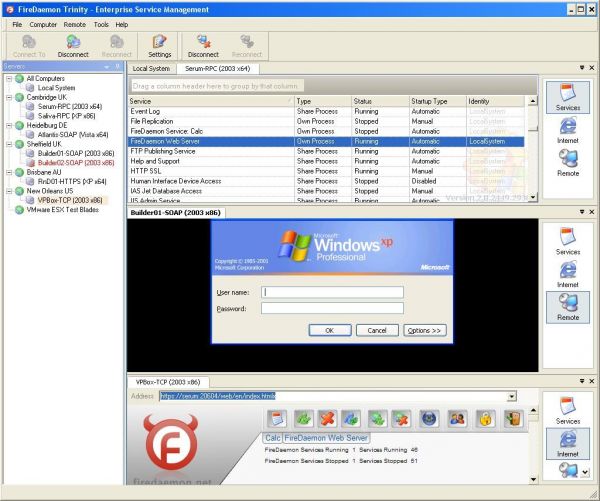Open the Address bar dropdown arrow
The width and height of the screenshot is (600, 501).
tap(512, 396)
